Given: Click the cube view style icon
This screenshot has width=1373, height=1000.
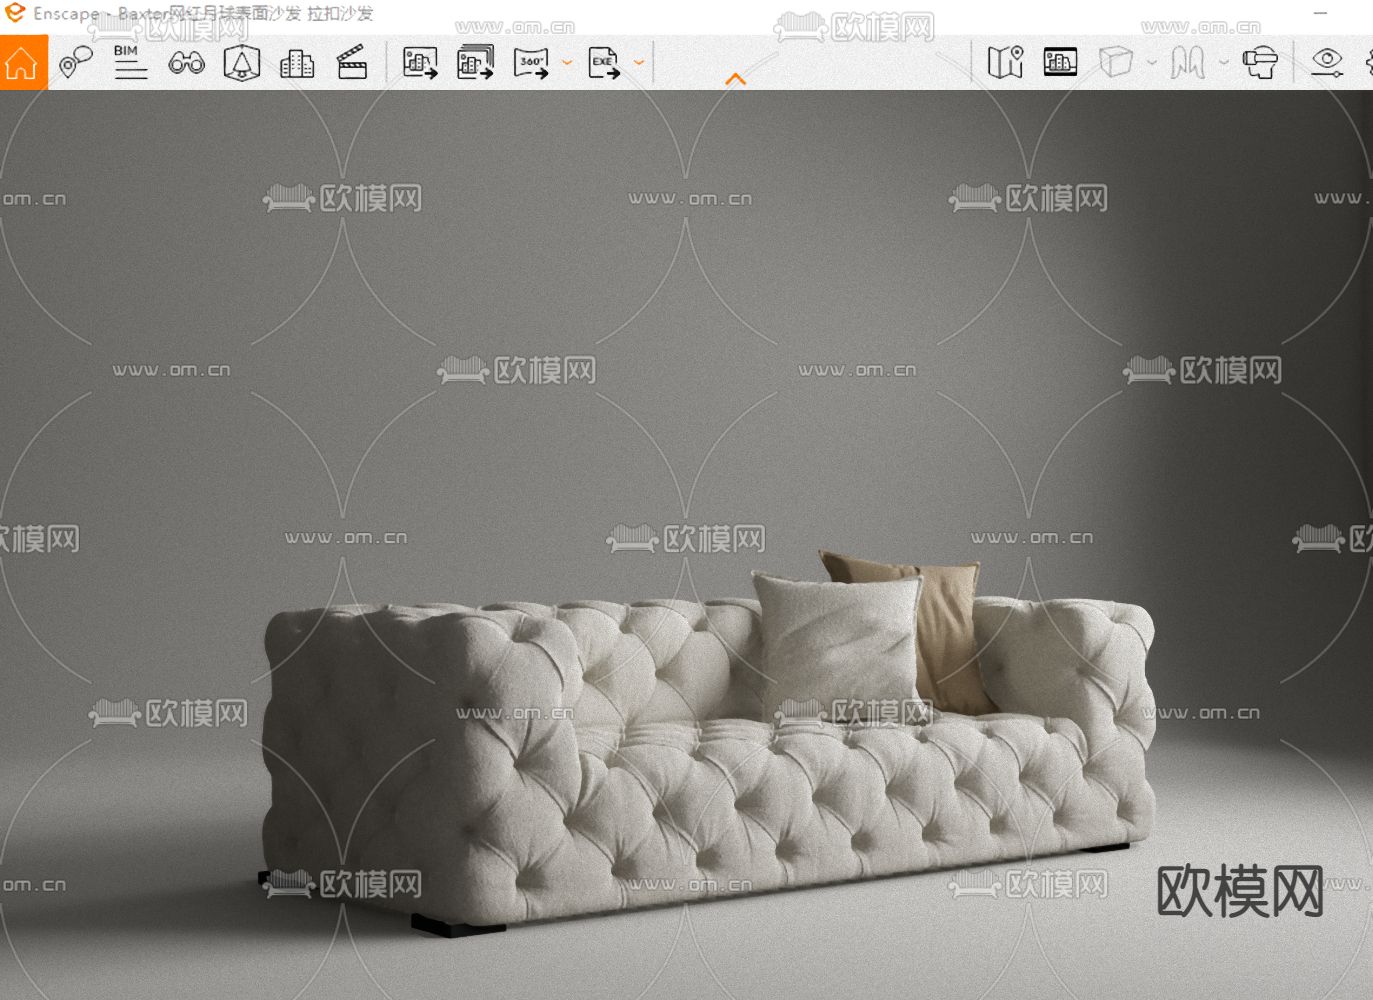Looking at the screenshot, I should 1116,62.
